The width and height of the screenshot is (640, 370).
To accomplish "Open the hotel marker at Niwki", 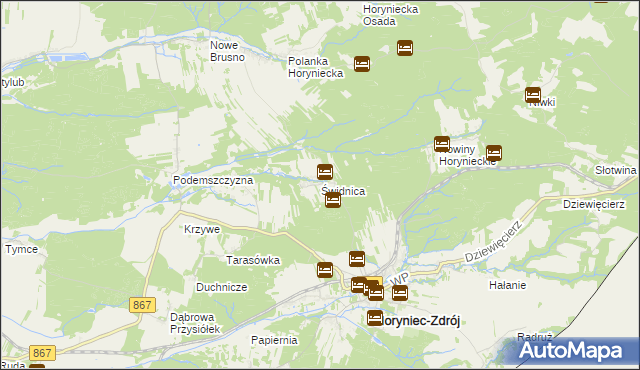I will [533, 95].
